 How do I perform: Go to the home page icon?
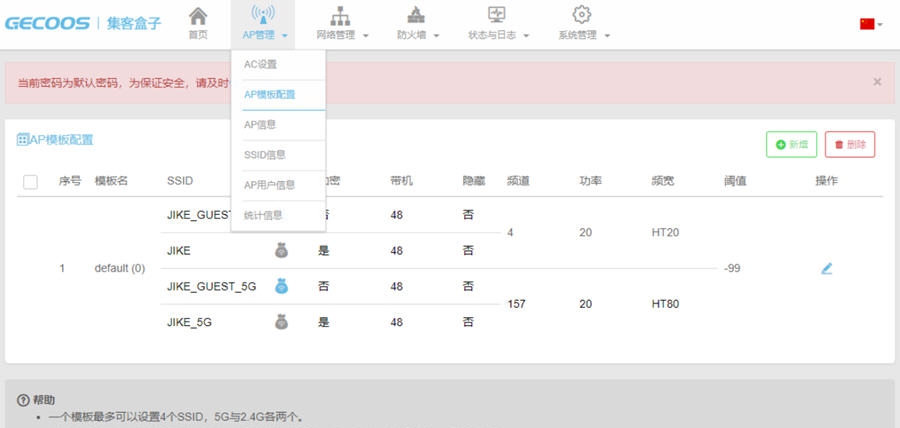coord(198,15)
